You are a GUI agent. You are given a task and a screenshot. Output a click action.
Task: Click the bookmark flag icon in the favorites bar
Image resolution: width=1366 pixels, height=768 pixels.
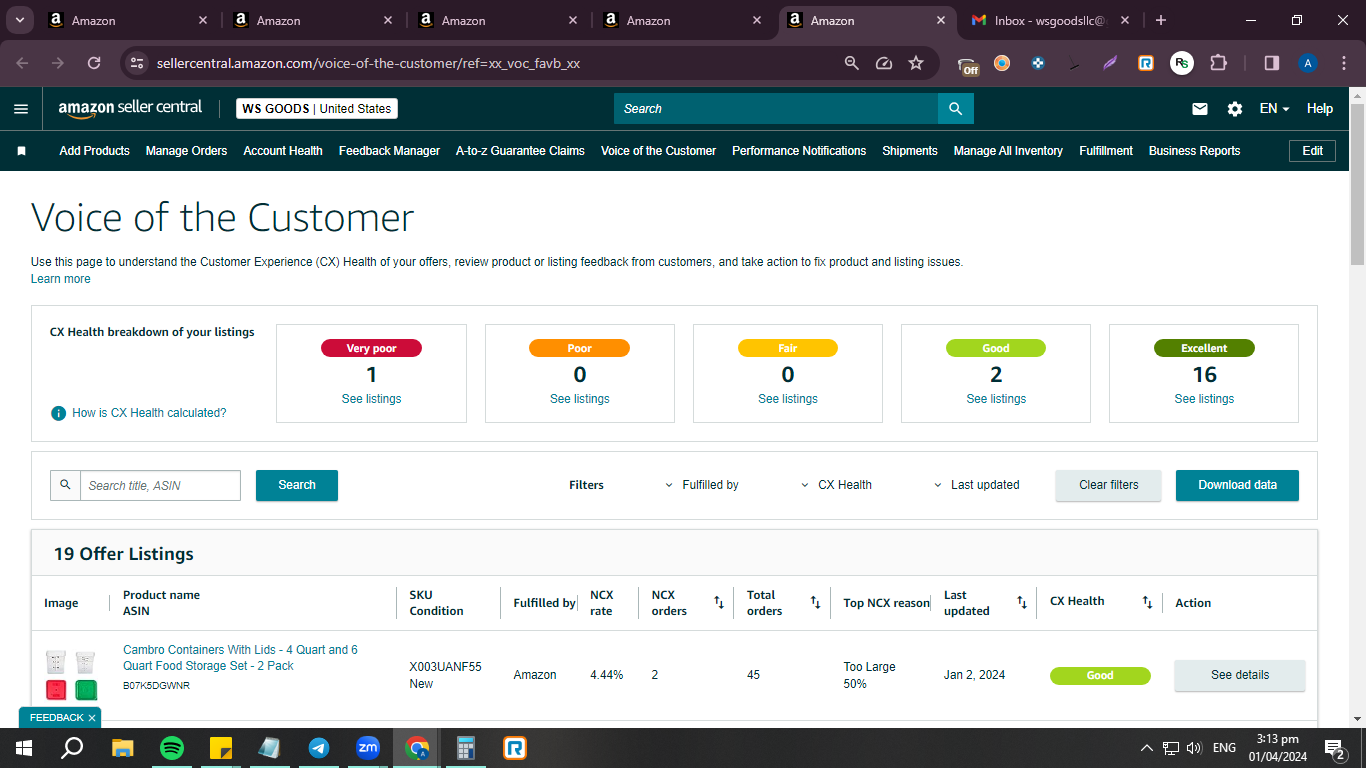coord(22,151)
